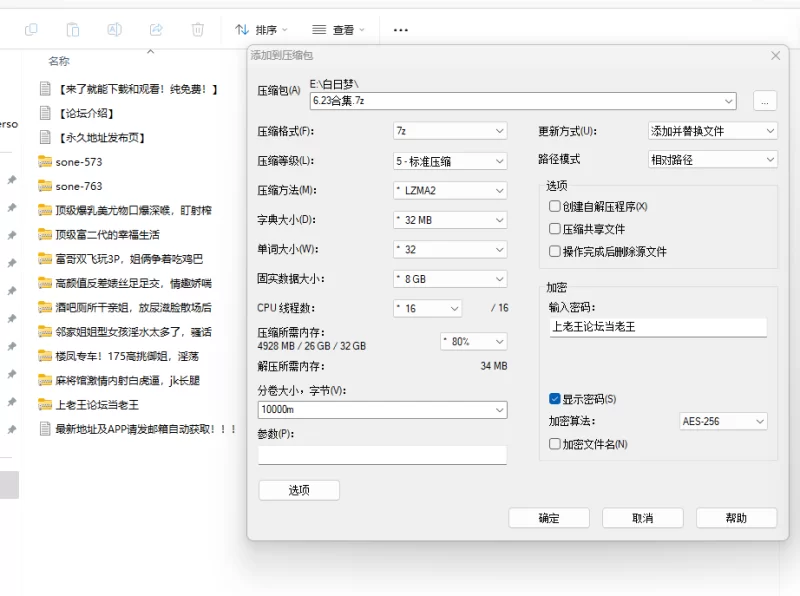Click the cancel button in dialog
Image resolution: width=800 pixels, height=596 pixels.
pyautogui.click(x=642, y=518)
